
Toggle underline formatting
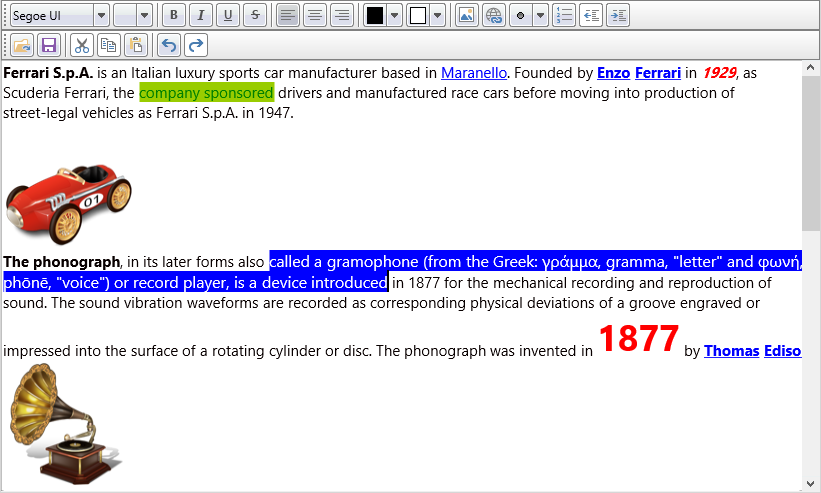(228, 15)
